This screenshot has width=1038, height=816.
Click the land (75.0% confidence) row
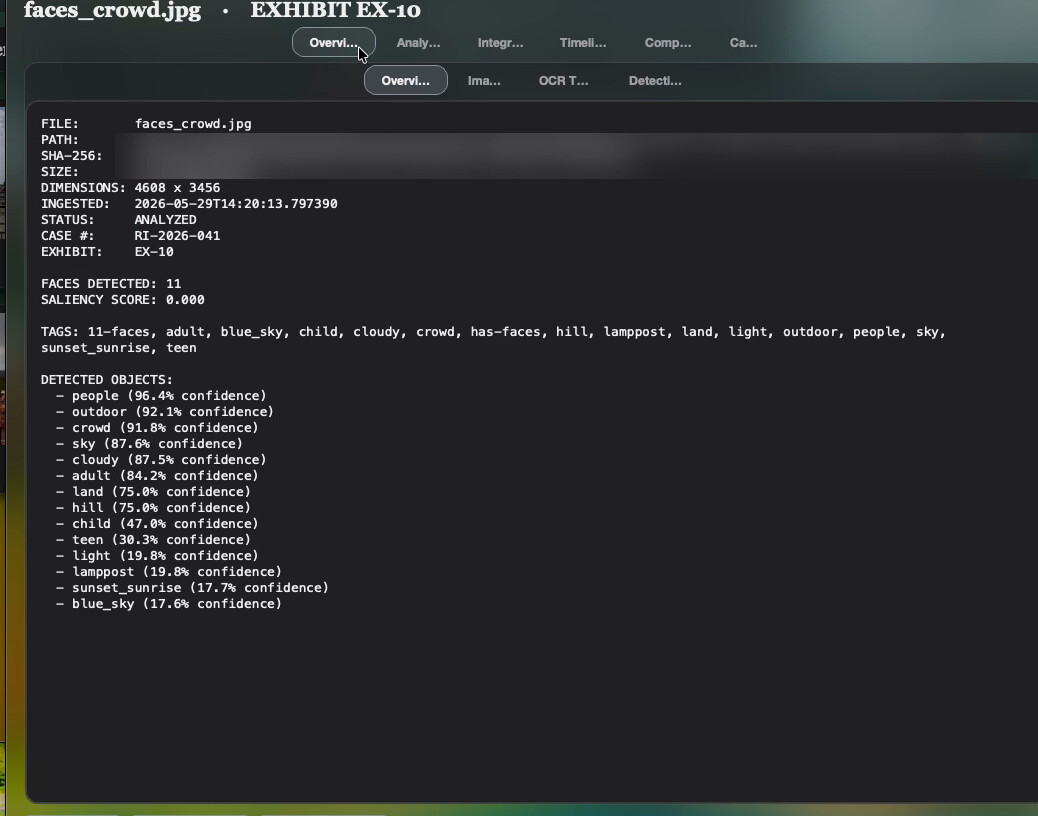[153, 492]
